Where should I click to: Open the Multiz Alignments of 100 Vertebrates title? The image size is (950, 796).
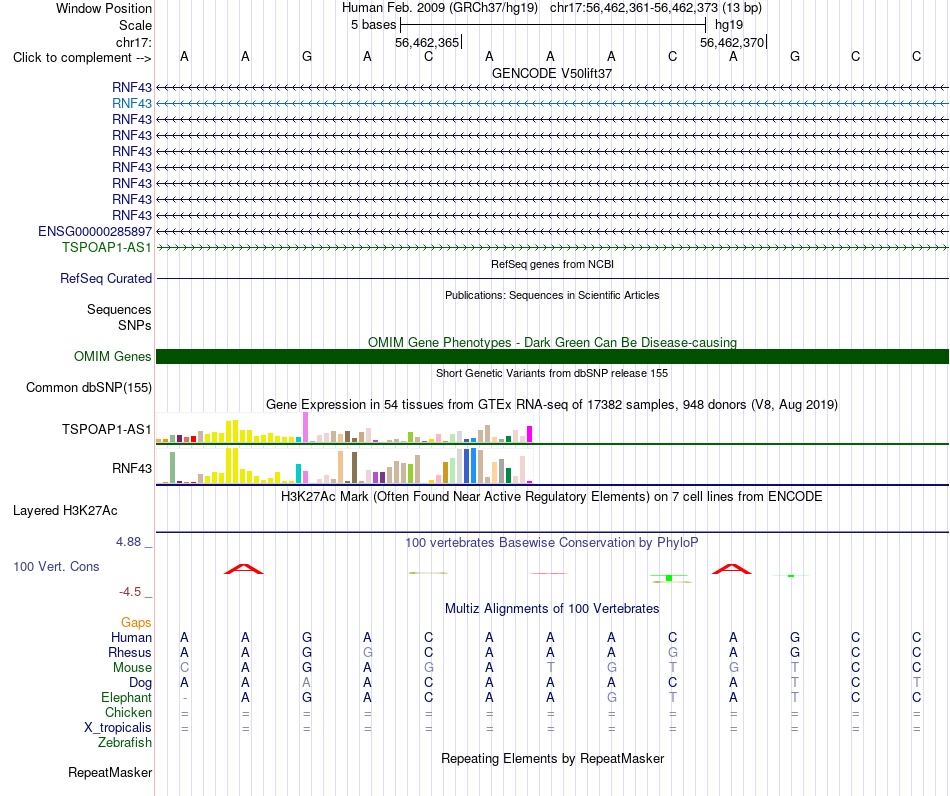pos(552,608)
